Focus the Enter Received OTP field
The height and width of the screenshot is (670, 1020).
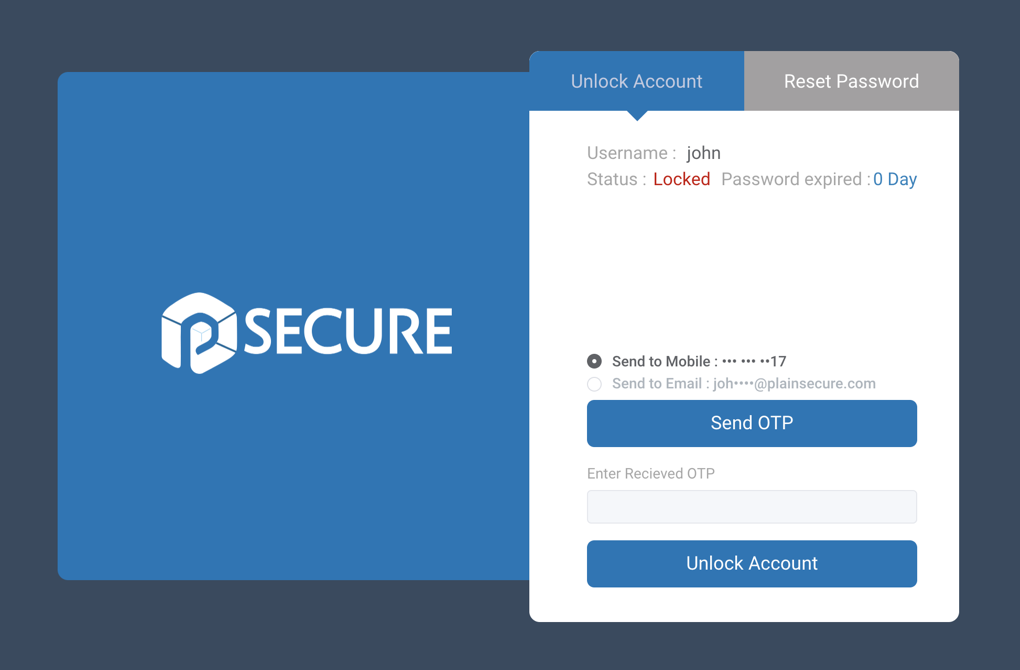(x=751, y=507)
